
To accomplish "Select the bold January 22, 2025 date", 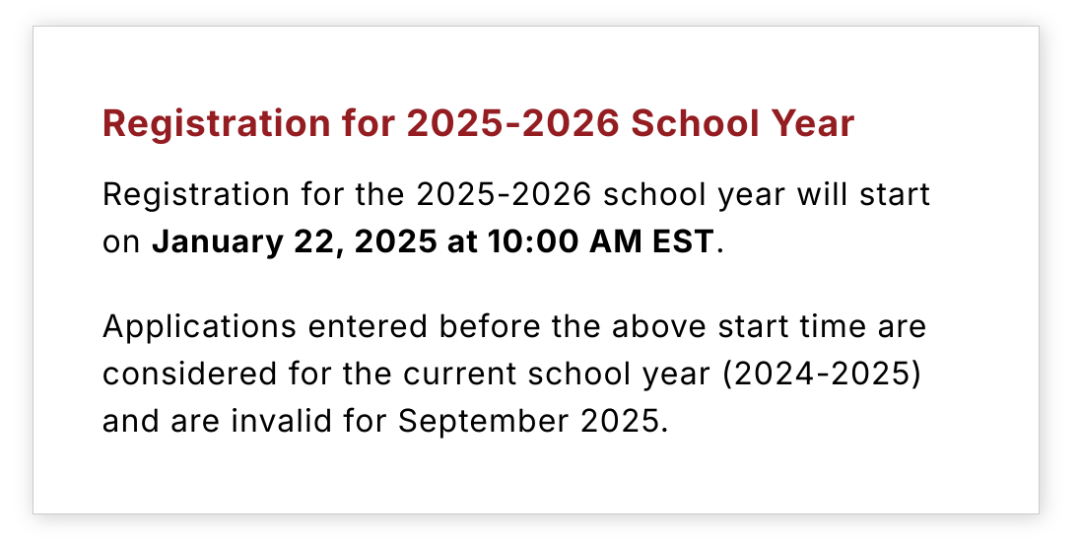I will 294,242.
